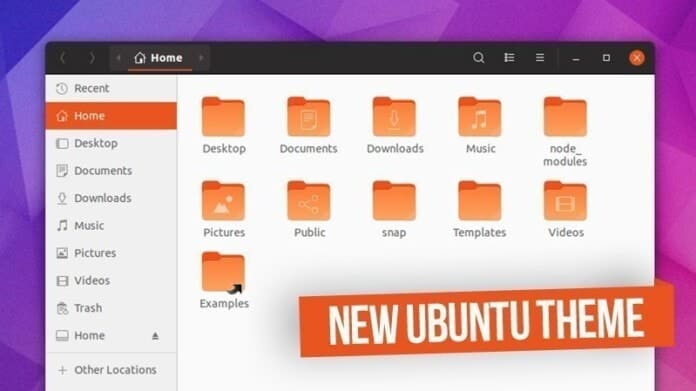Select Music in the sidebar
This screenshot has width=696, height=391.
111,226
